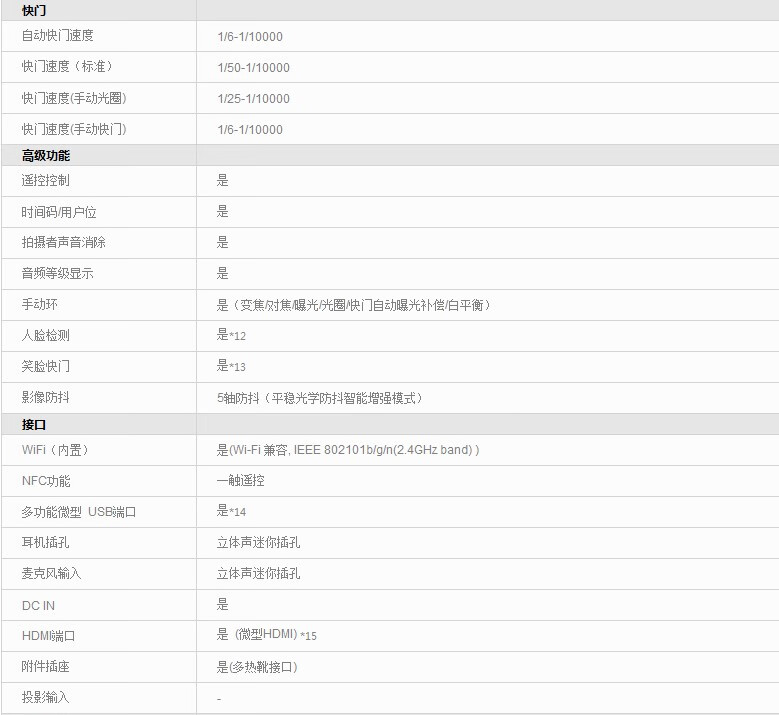Open footnote *15 next to 微型HDMI

pyautogui.click(x=308, y=636)
